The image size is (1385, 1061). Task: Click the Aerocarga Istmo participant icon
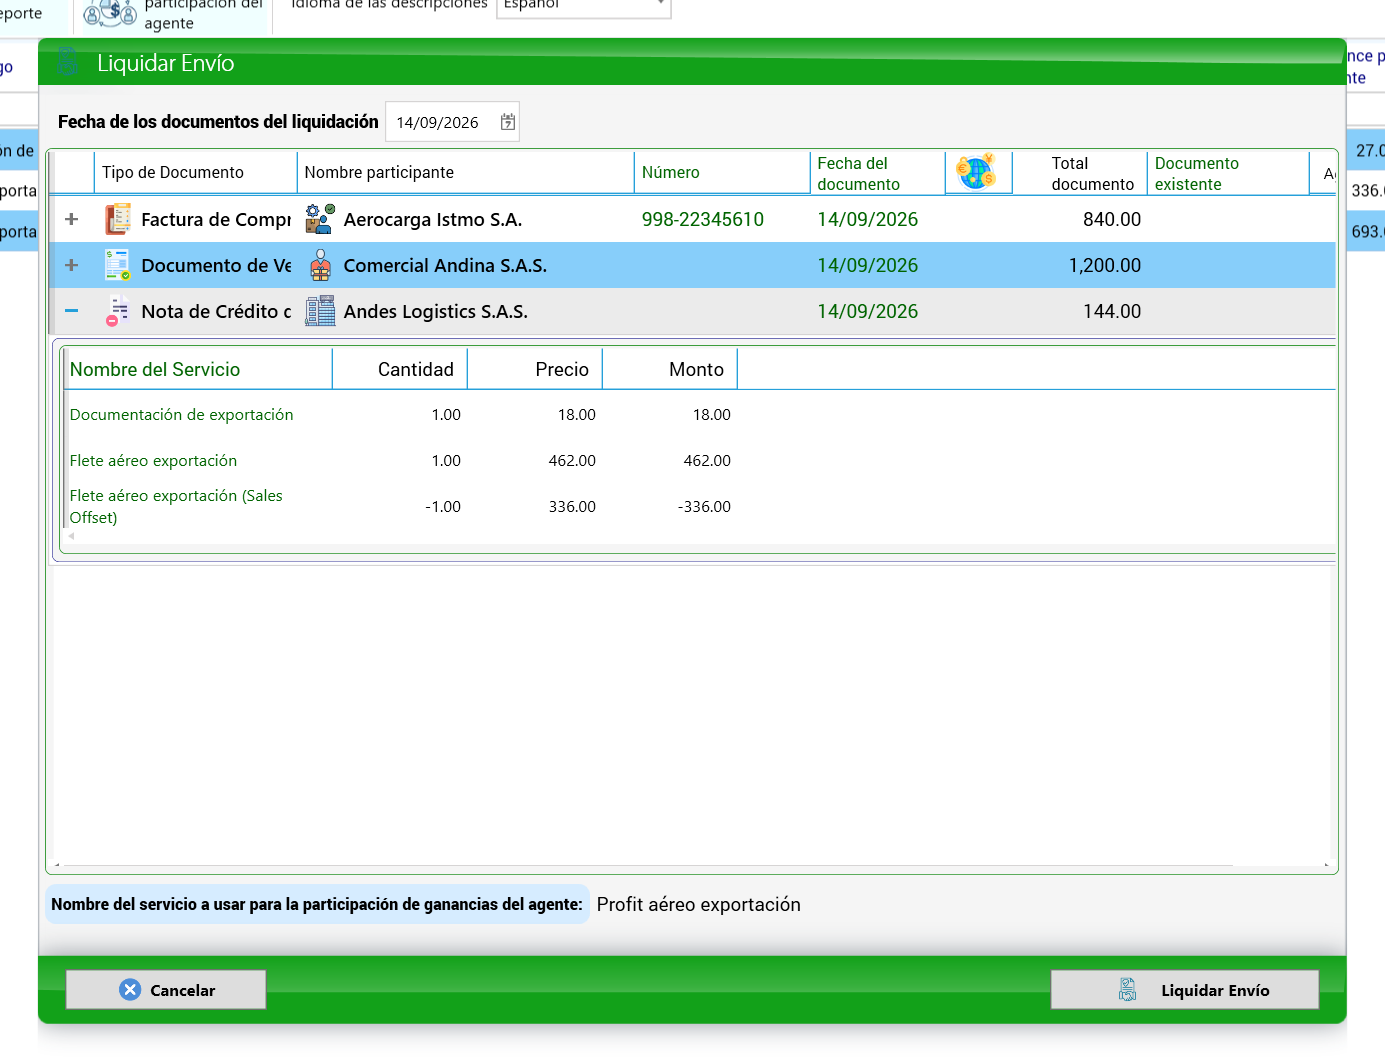[320, 219]
